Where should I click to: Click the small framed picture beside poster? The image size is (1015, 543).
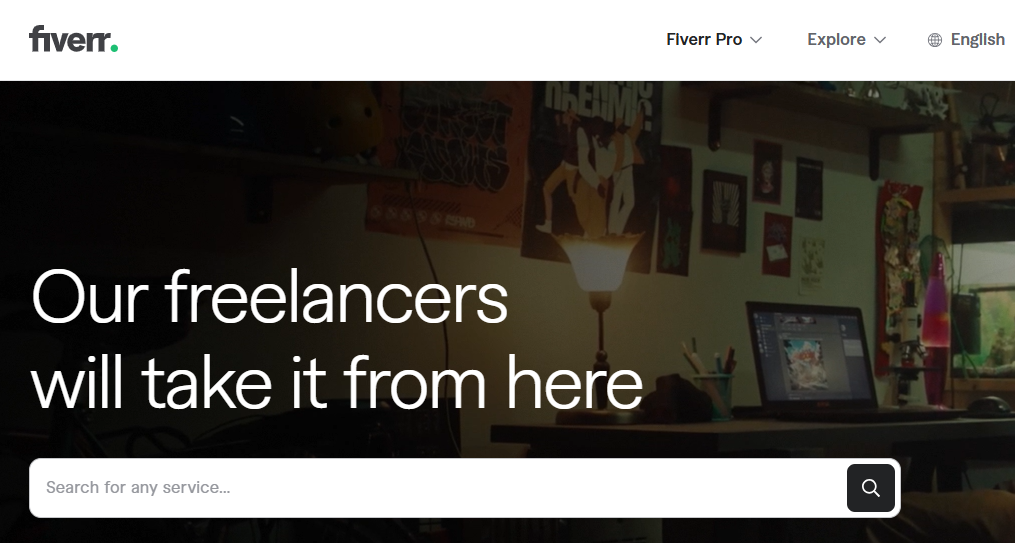(x=724, y=211)
